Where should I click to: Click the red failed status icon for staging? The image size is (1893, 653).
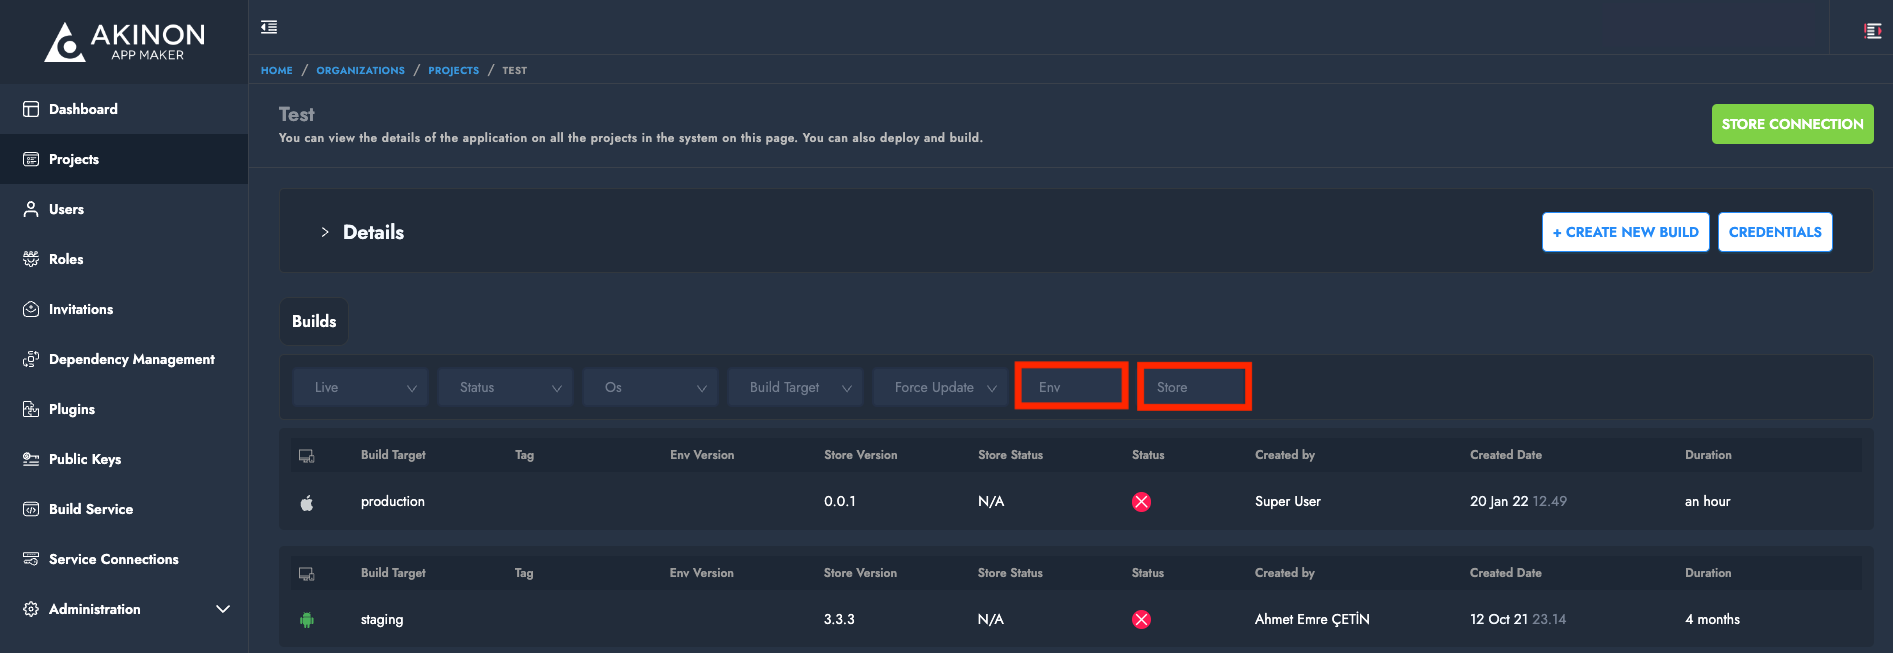pos(1141,620)
